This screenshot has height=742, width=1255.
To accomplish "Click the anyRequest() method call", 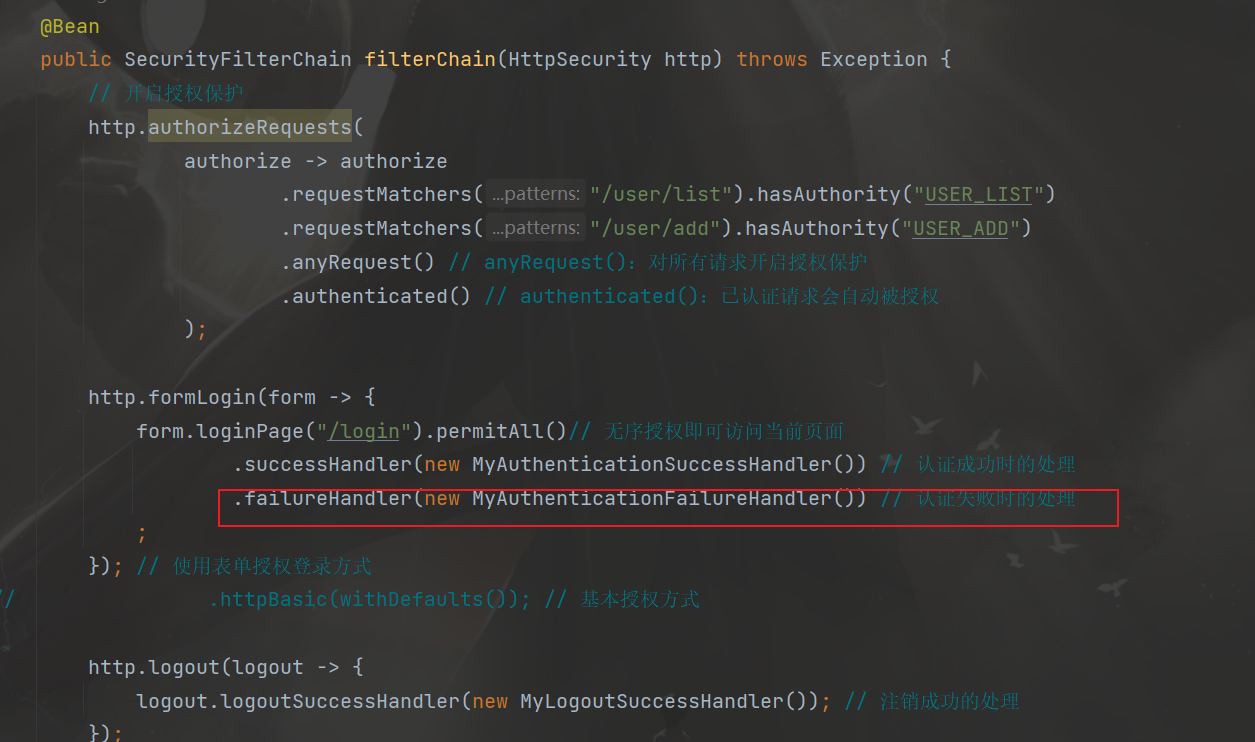I will coord(363,262).
